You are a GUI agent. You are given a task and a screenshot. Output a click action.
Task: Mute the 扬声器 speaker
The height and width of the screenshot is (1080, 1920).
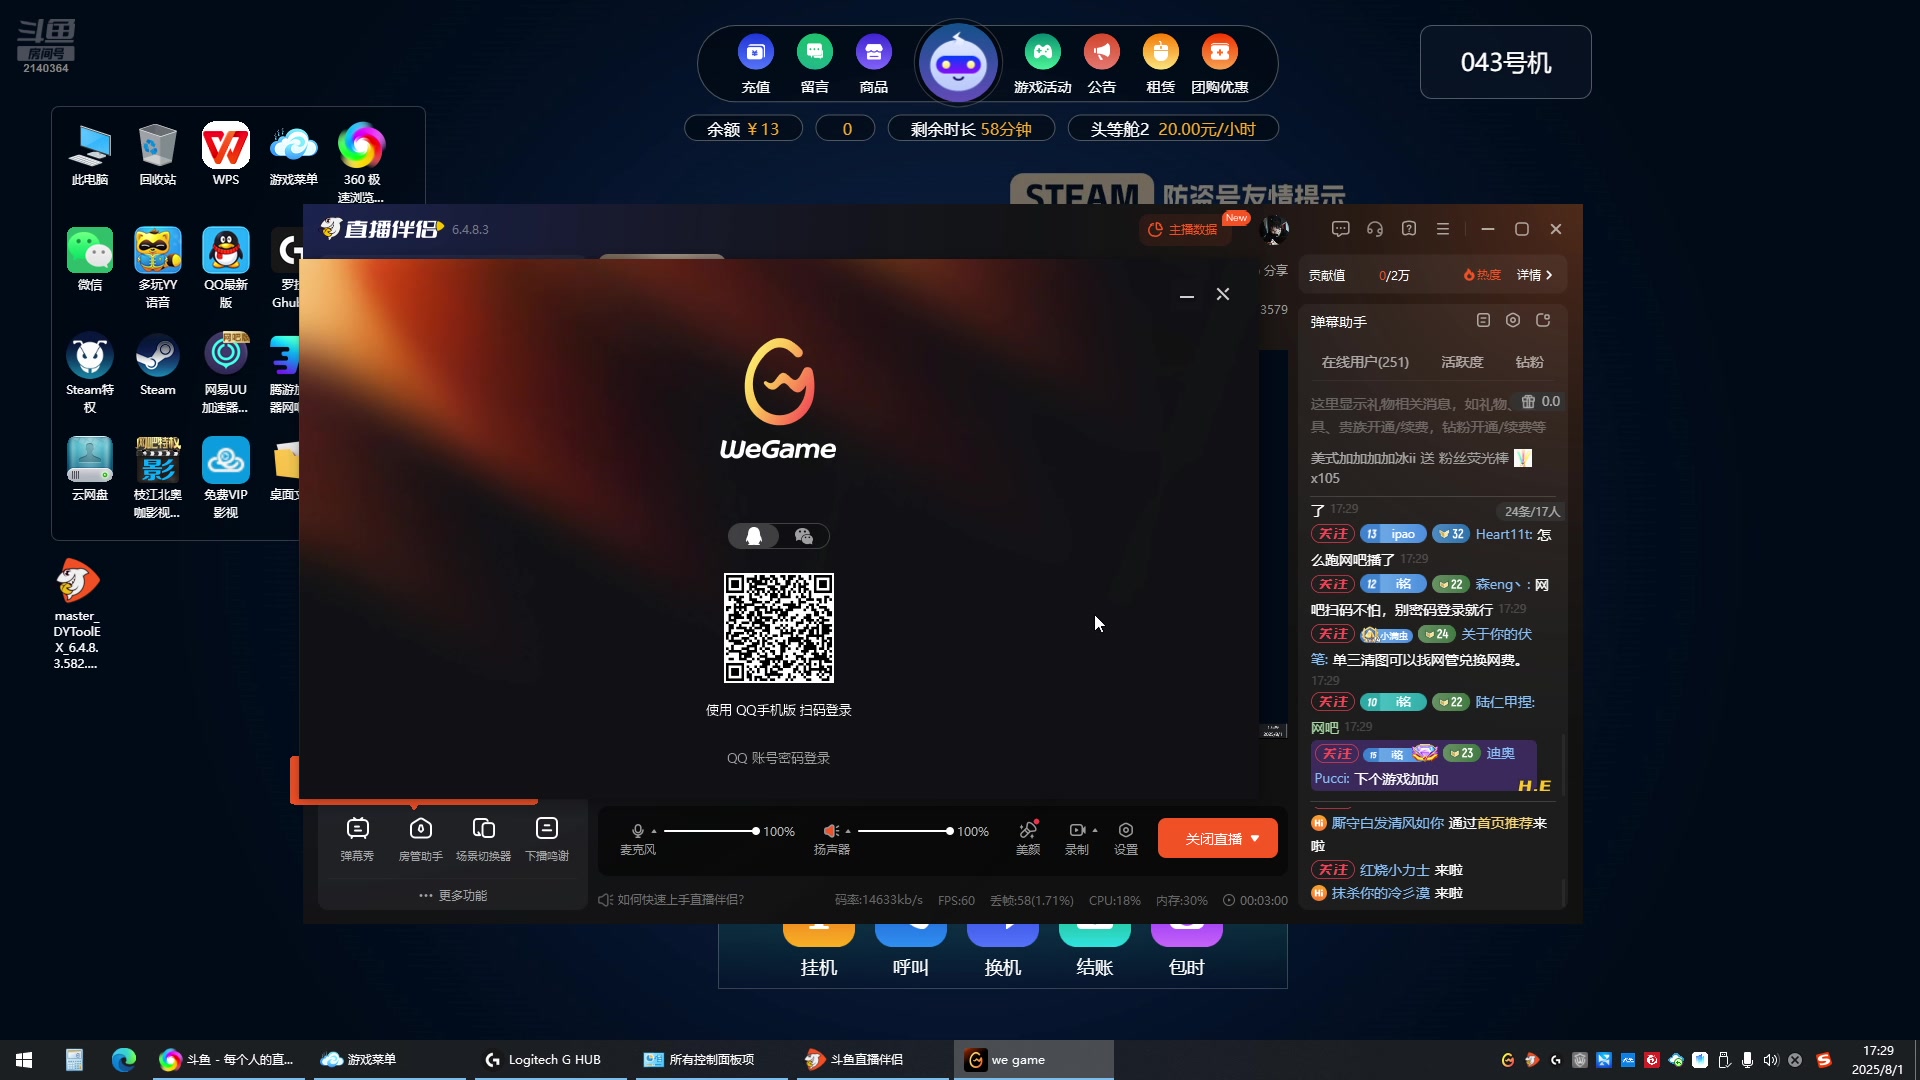coord(830,831)
